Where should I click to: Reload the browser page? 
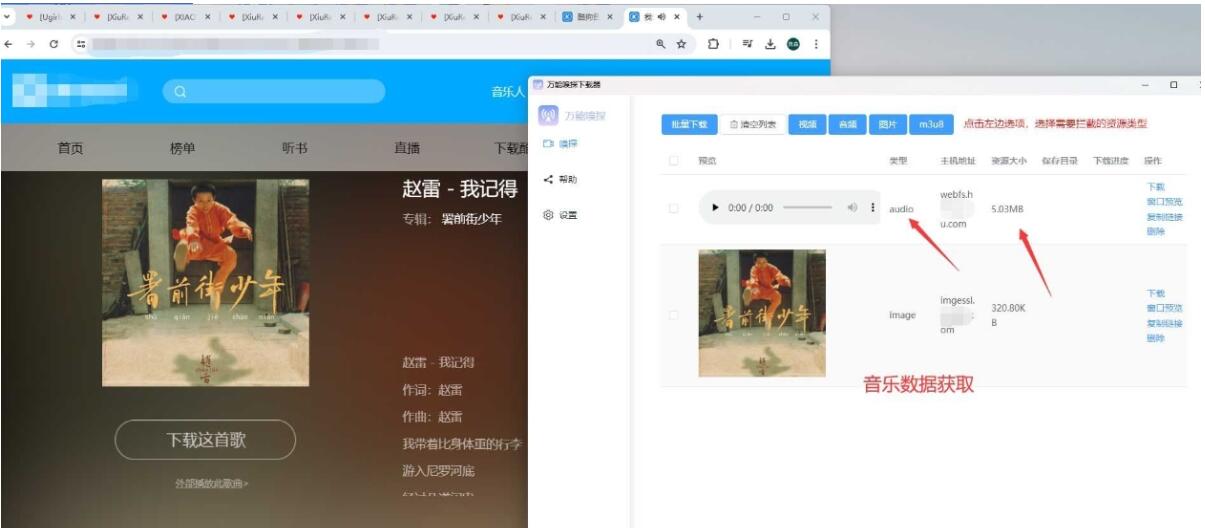coord(54,44)
